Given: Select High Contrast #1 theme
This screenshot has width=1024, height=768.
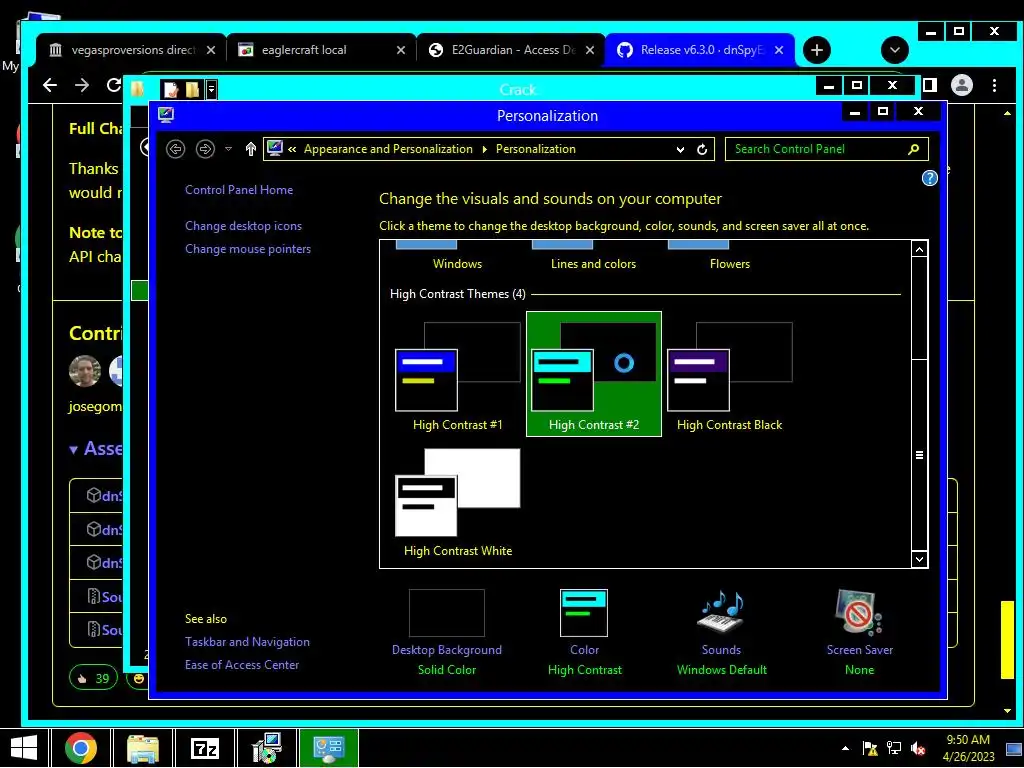Looking at the screenshot, I should 458,376.
